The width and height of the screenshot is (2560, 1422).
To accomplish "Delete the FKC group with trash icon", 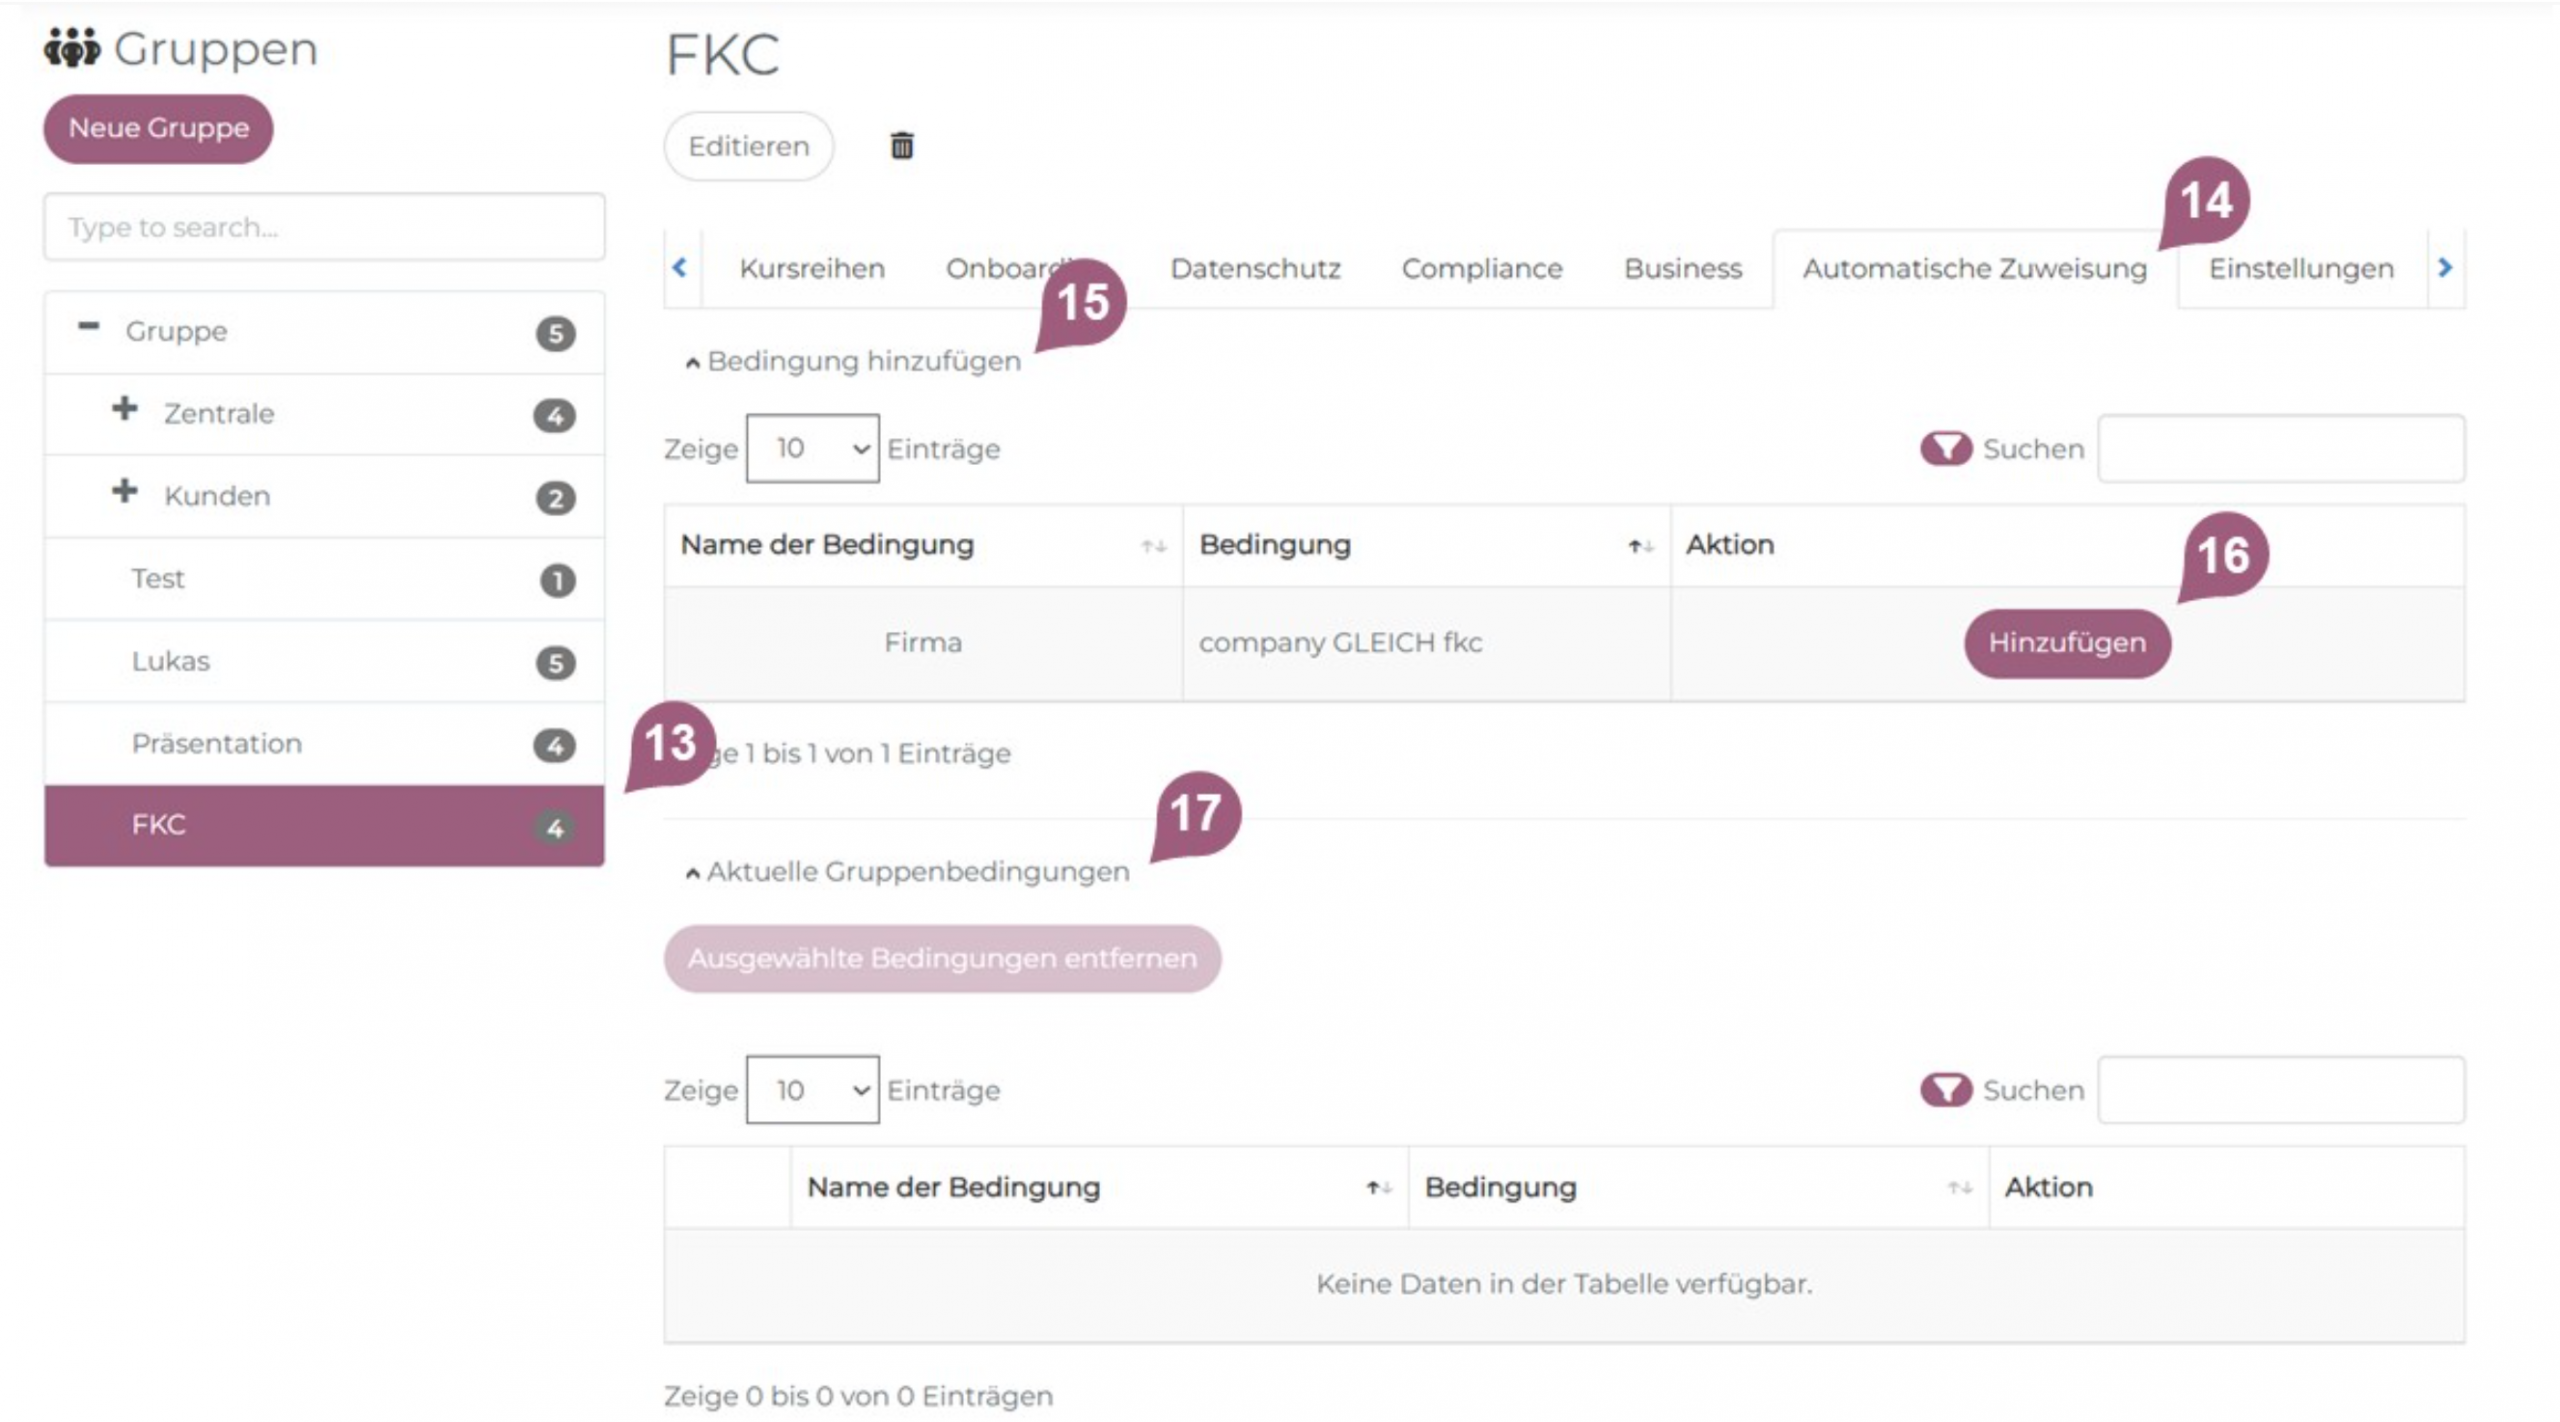I will 901,146.
